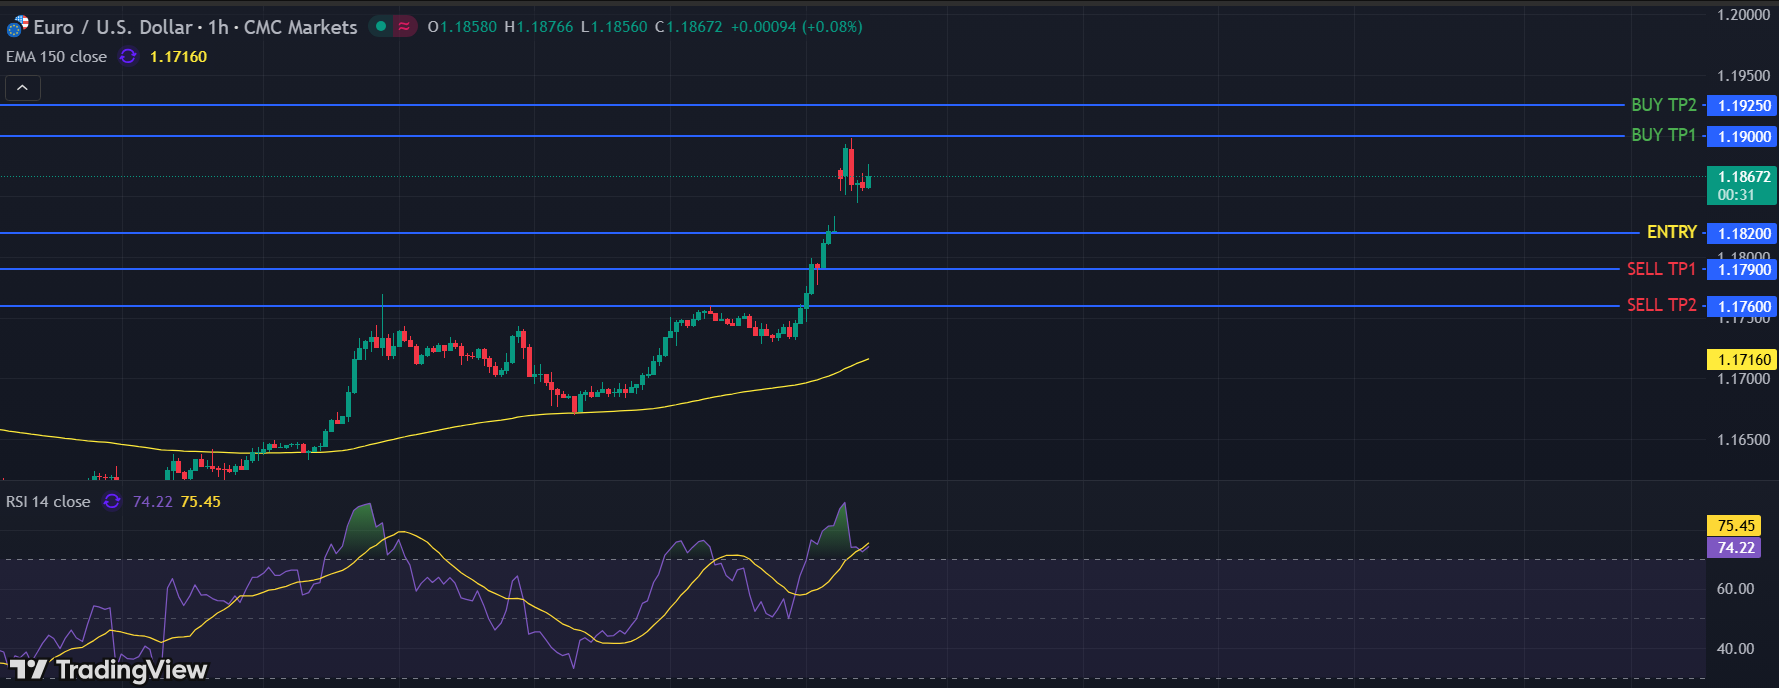
Task: Click the purple sync icon beside EMA 150
Action: tap(128, 57)
